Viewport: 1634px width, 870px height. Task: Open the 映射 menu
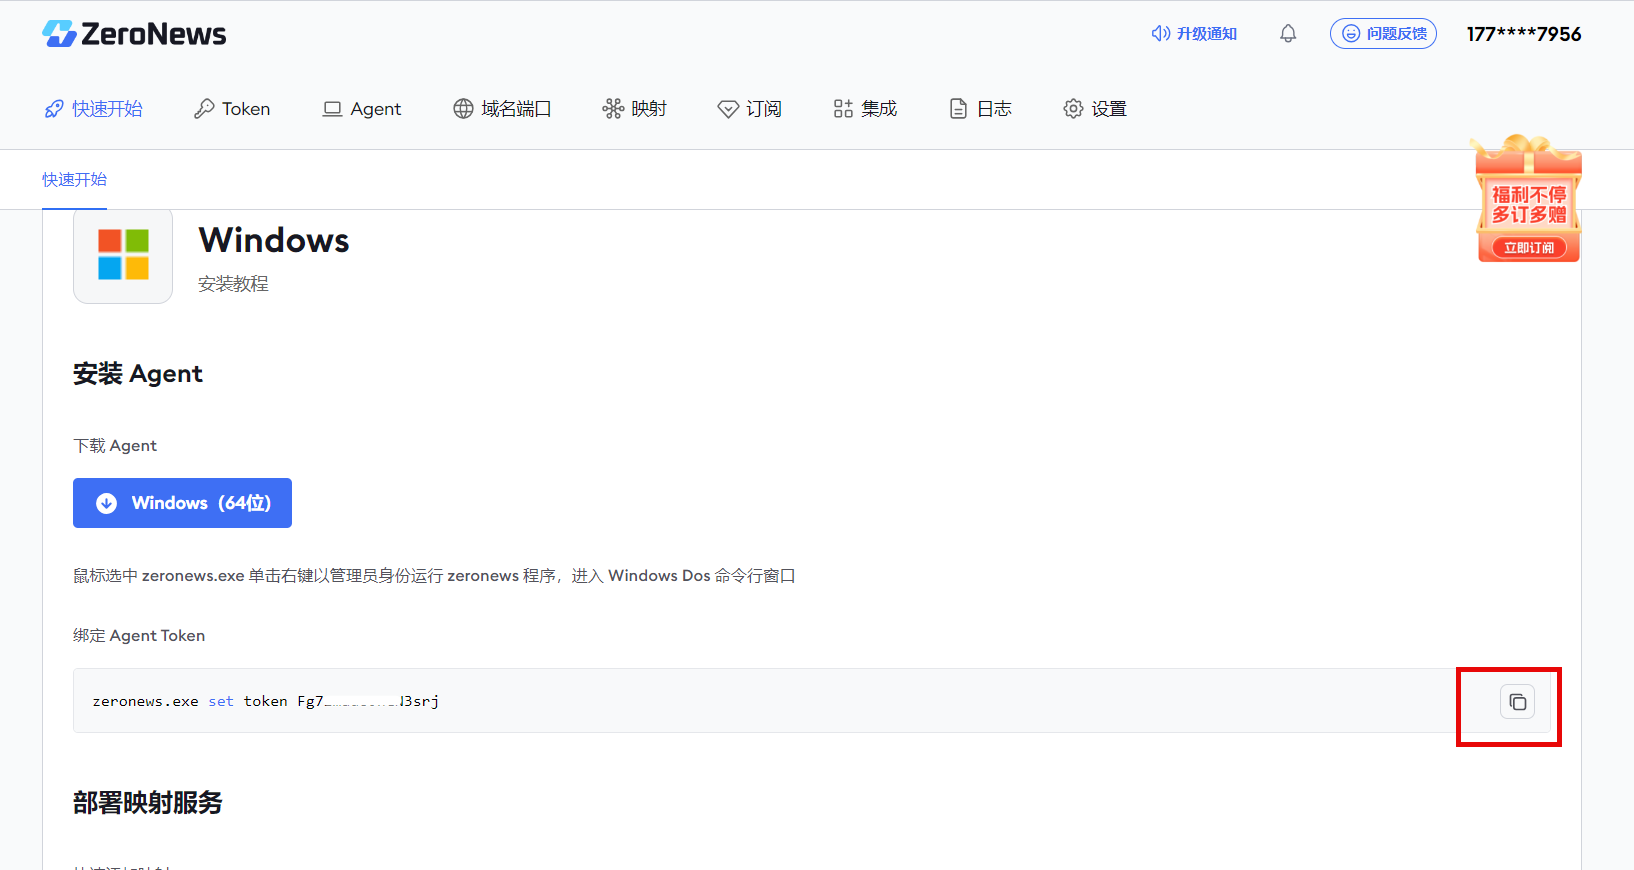(634, 109)
